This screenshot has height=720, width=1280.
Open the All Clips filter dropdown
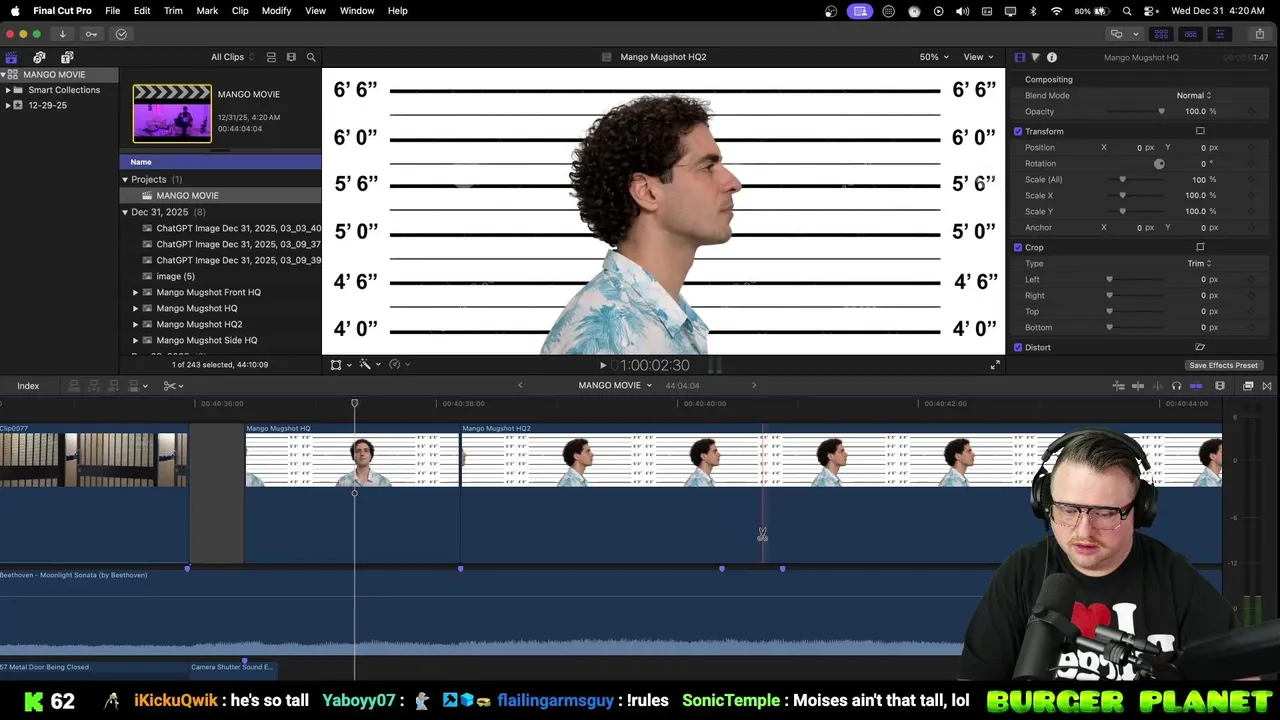(x=233, y=57)
